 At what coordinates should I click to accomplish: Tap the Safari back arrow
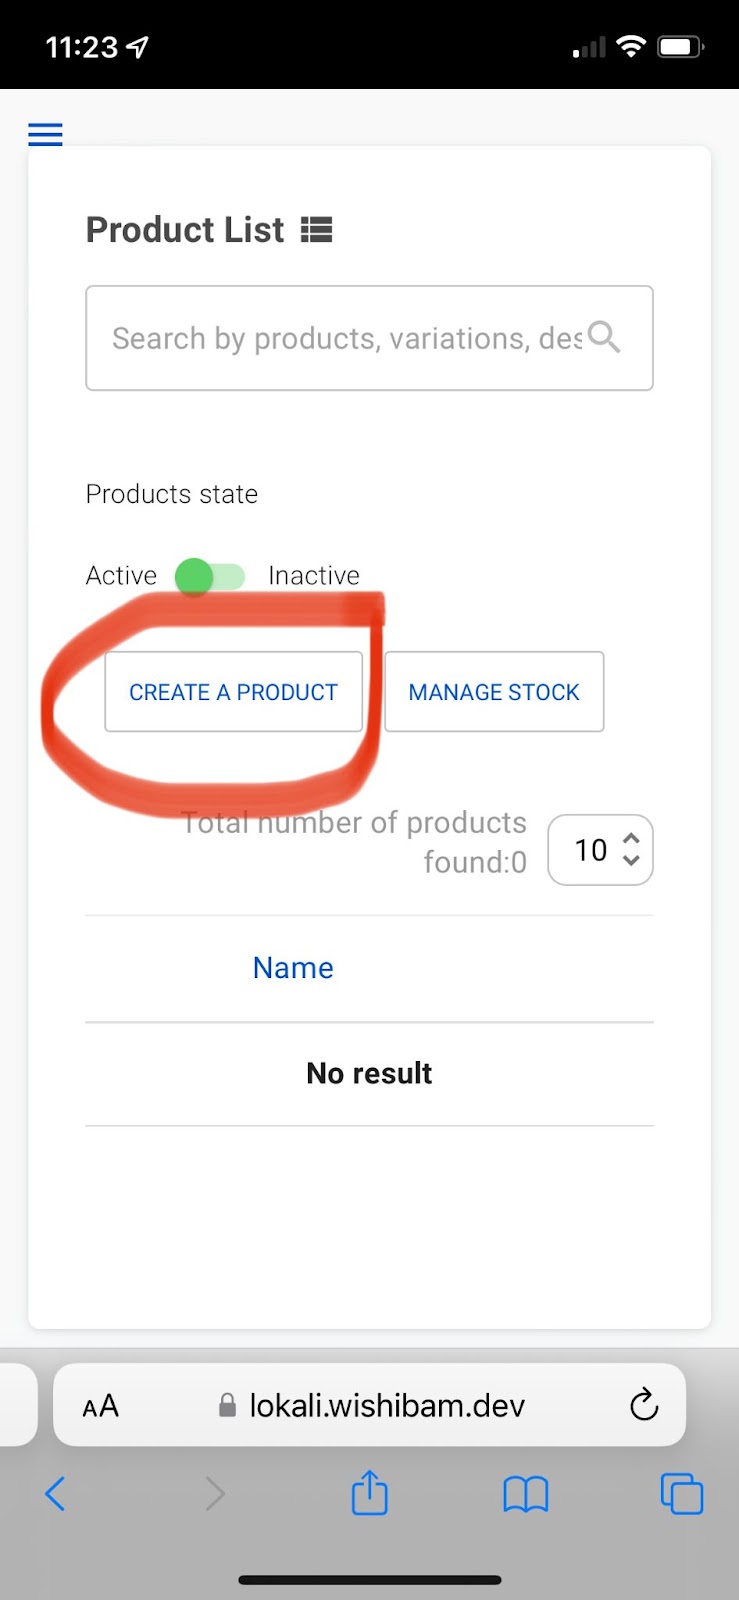[56, 1494]
